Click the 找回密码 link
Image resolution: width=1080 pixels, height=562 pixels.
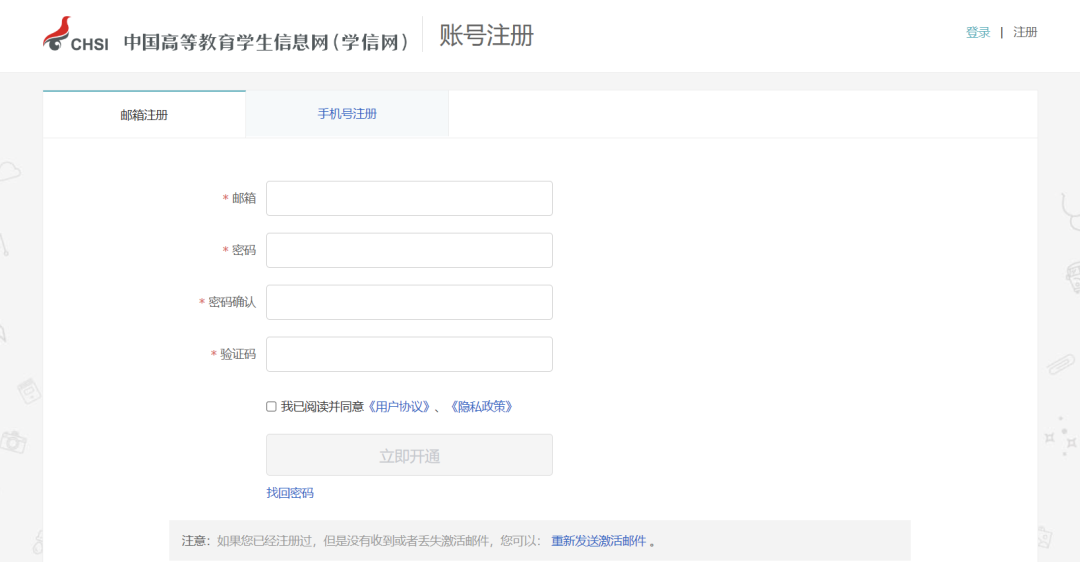pos(290,493)
